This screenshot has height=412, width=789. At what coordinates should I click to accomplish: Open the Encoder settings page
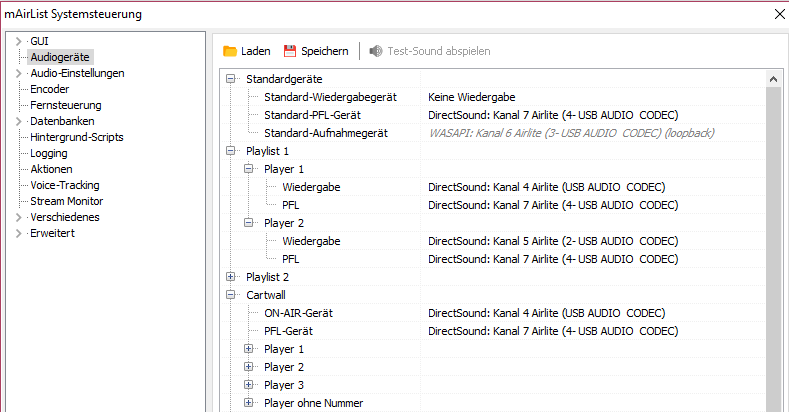tap(50, 89)
